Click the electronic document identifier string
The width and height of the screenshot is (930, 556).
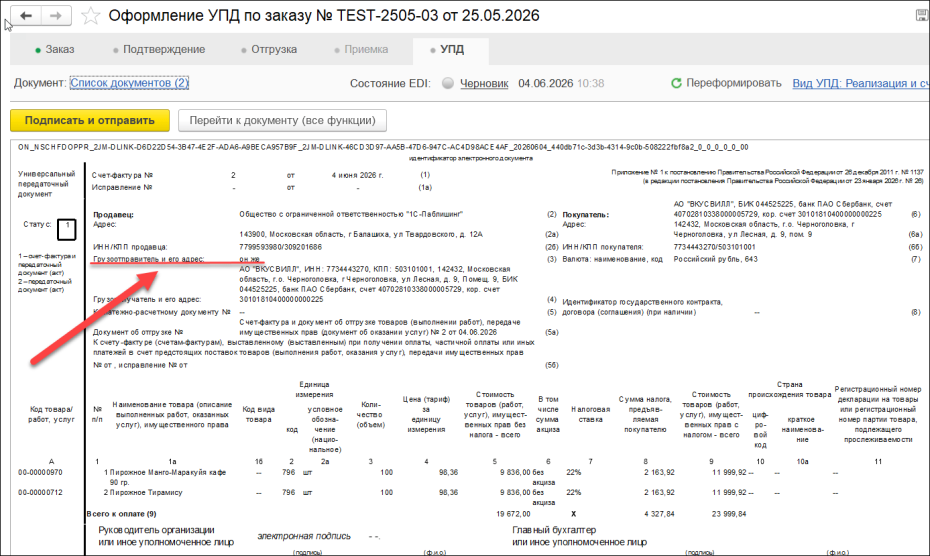pyautogui.click(x=383, y=147)
